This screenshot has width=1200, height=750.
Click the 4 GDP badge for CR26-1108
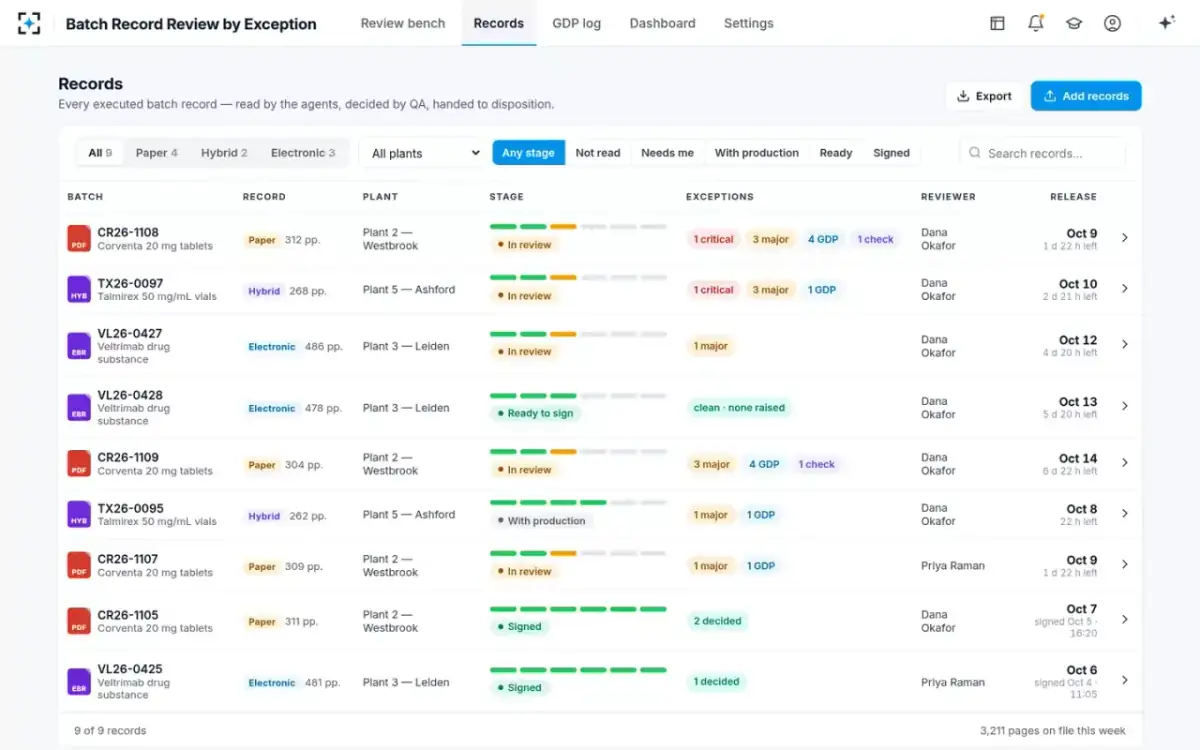pyautogui.click(x=823, y=239)
